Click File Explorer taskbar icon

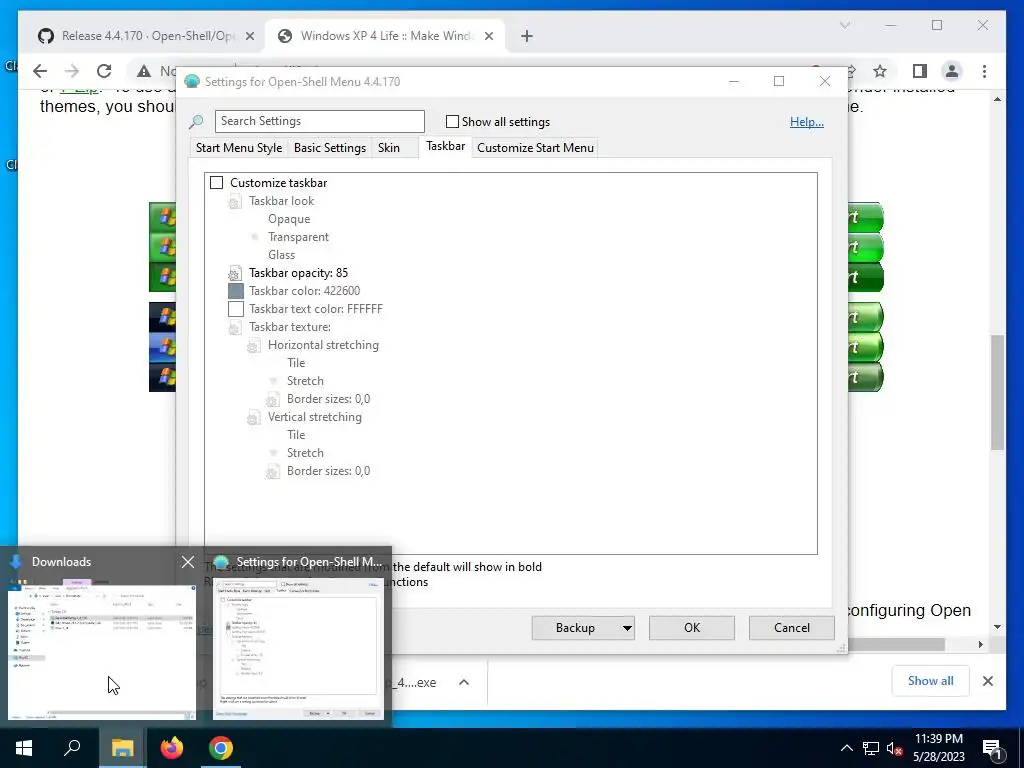point(122,748)
